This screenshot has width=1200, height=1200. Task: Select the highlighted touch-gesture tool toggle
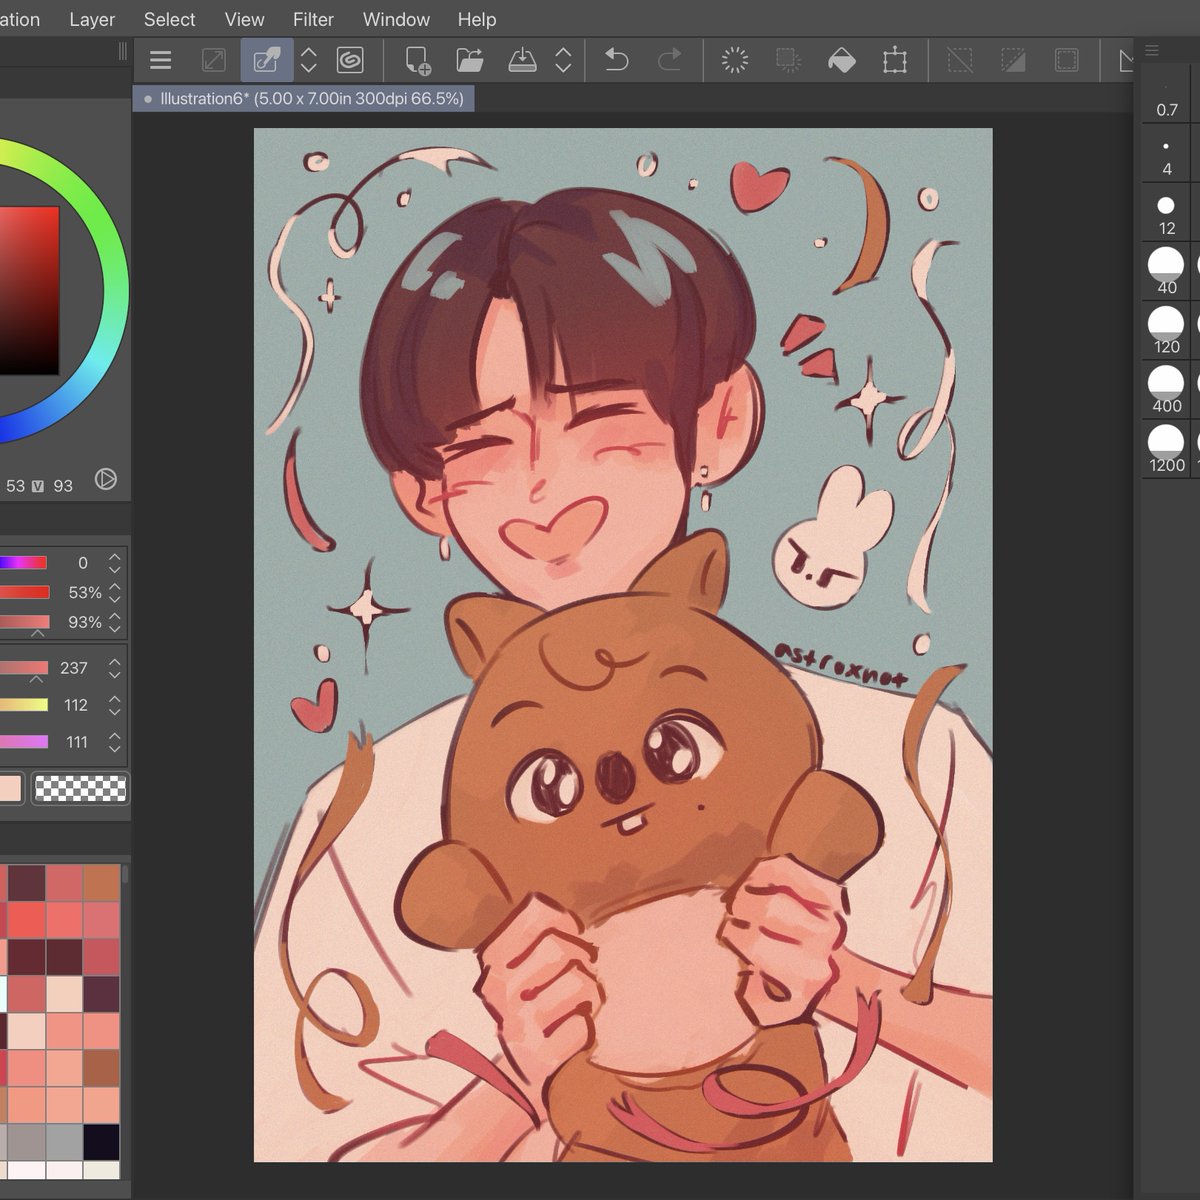coord(266,60)
